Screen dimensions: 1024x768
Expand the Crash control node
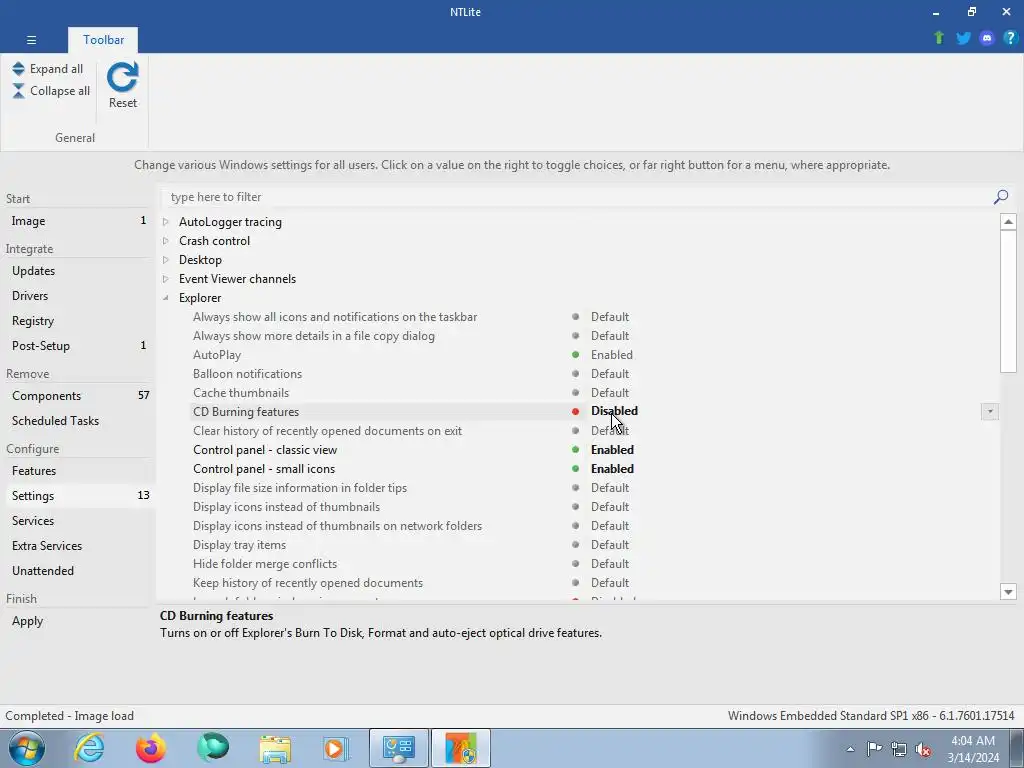click(x=166, y=241)
